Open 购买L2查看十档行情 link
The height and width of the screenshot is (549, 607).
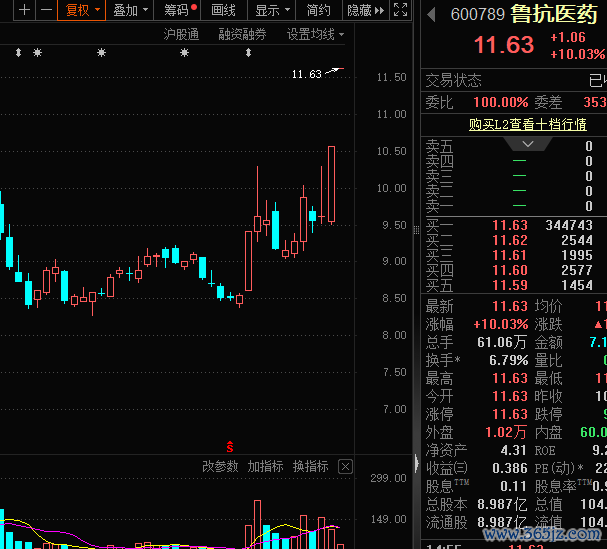tap(528, 124)
